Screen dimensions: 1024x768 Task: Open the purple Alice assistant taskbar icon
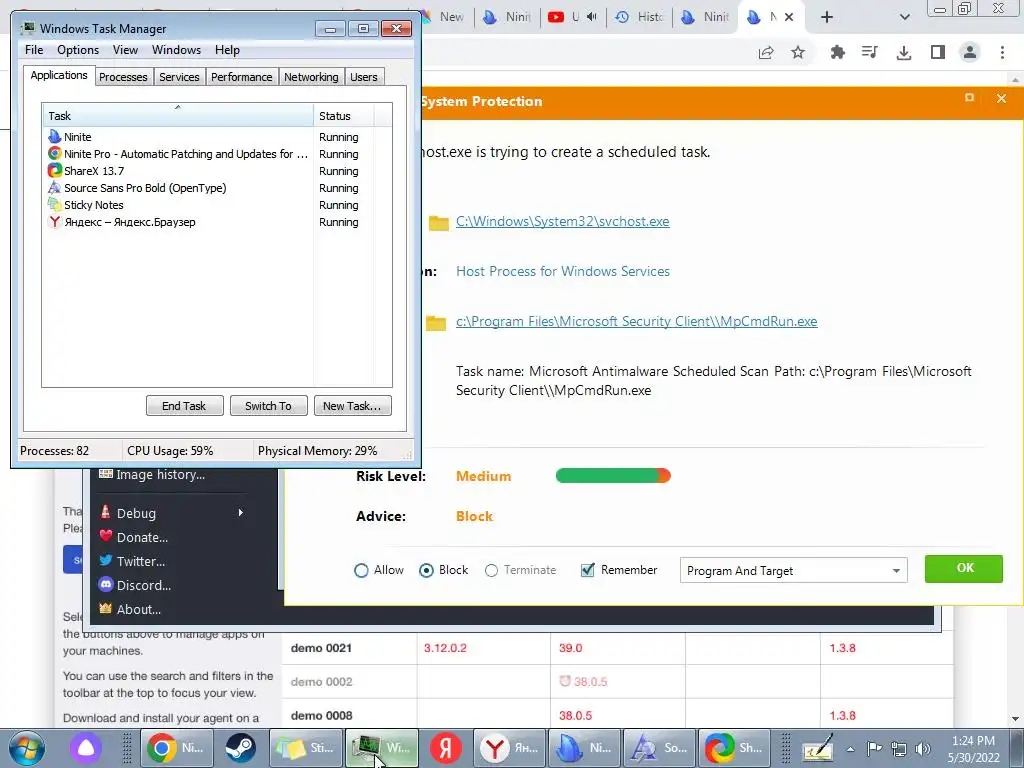click(x=86, y=748)
